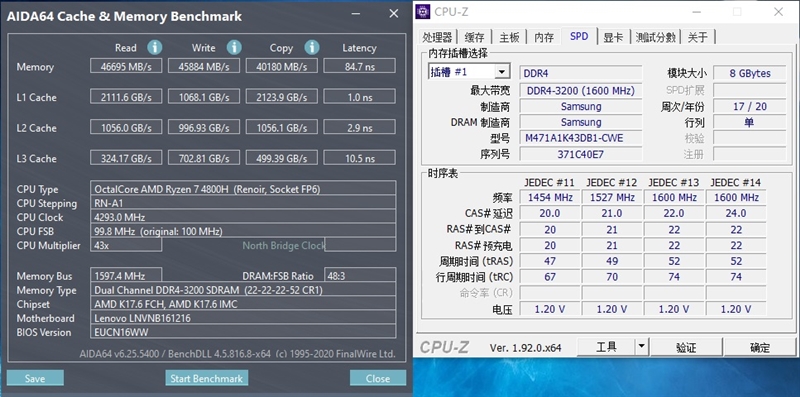Image resolution: width=800 pixels, height=397 pixels.
Task: Switch to the 主板 tab
Action: tap(509, 37)
